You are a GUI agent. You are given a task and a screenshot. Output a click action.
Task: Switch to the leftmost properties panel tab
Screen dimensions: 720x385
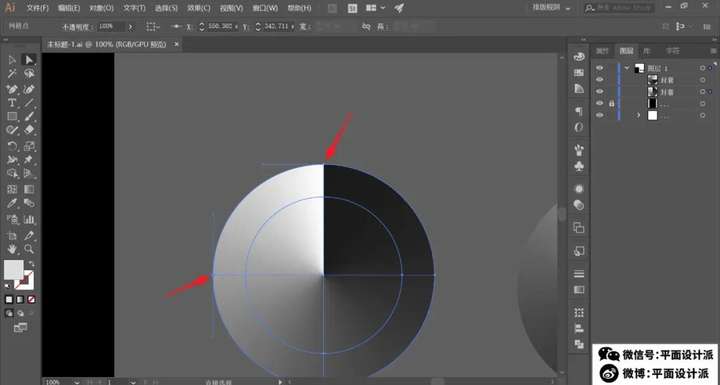tap(602, 51)
